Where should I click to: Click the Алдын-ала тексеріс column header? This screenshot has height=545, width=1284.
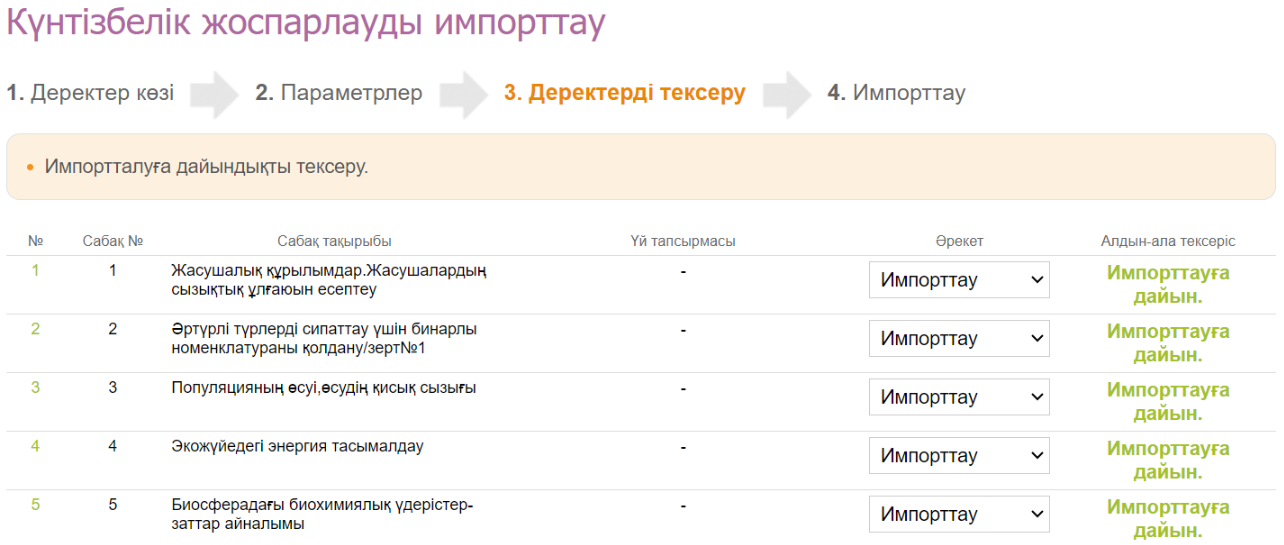(x=1168, y=241)
